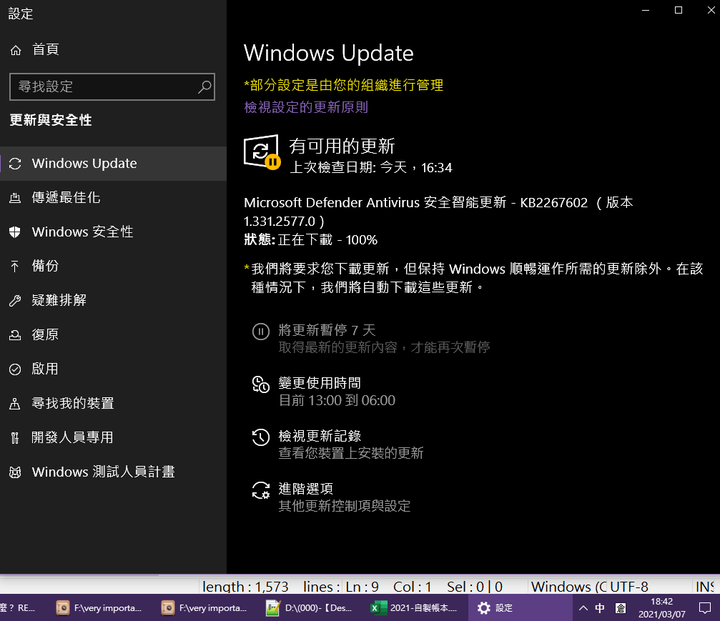Click the length : 1,573 status bar entry
This screenshot has height=621, width=720.
(x=245, y=587)
